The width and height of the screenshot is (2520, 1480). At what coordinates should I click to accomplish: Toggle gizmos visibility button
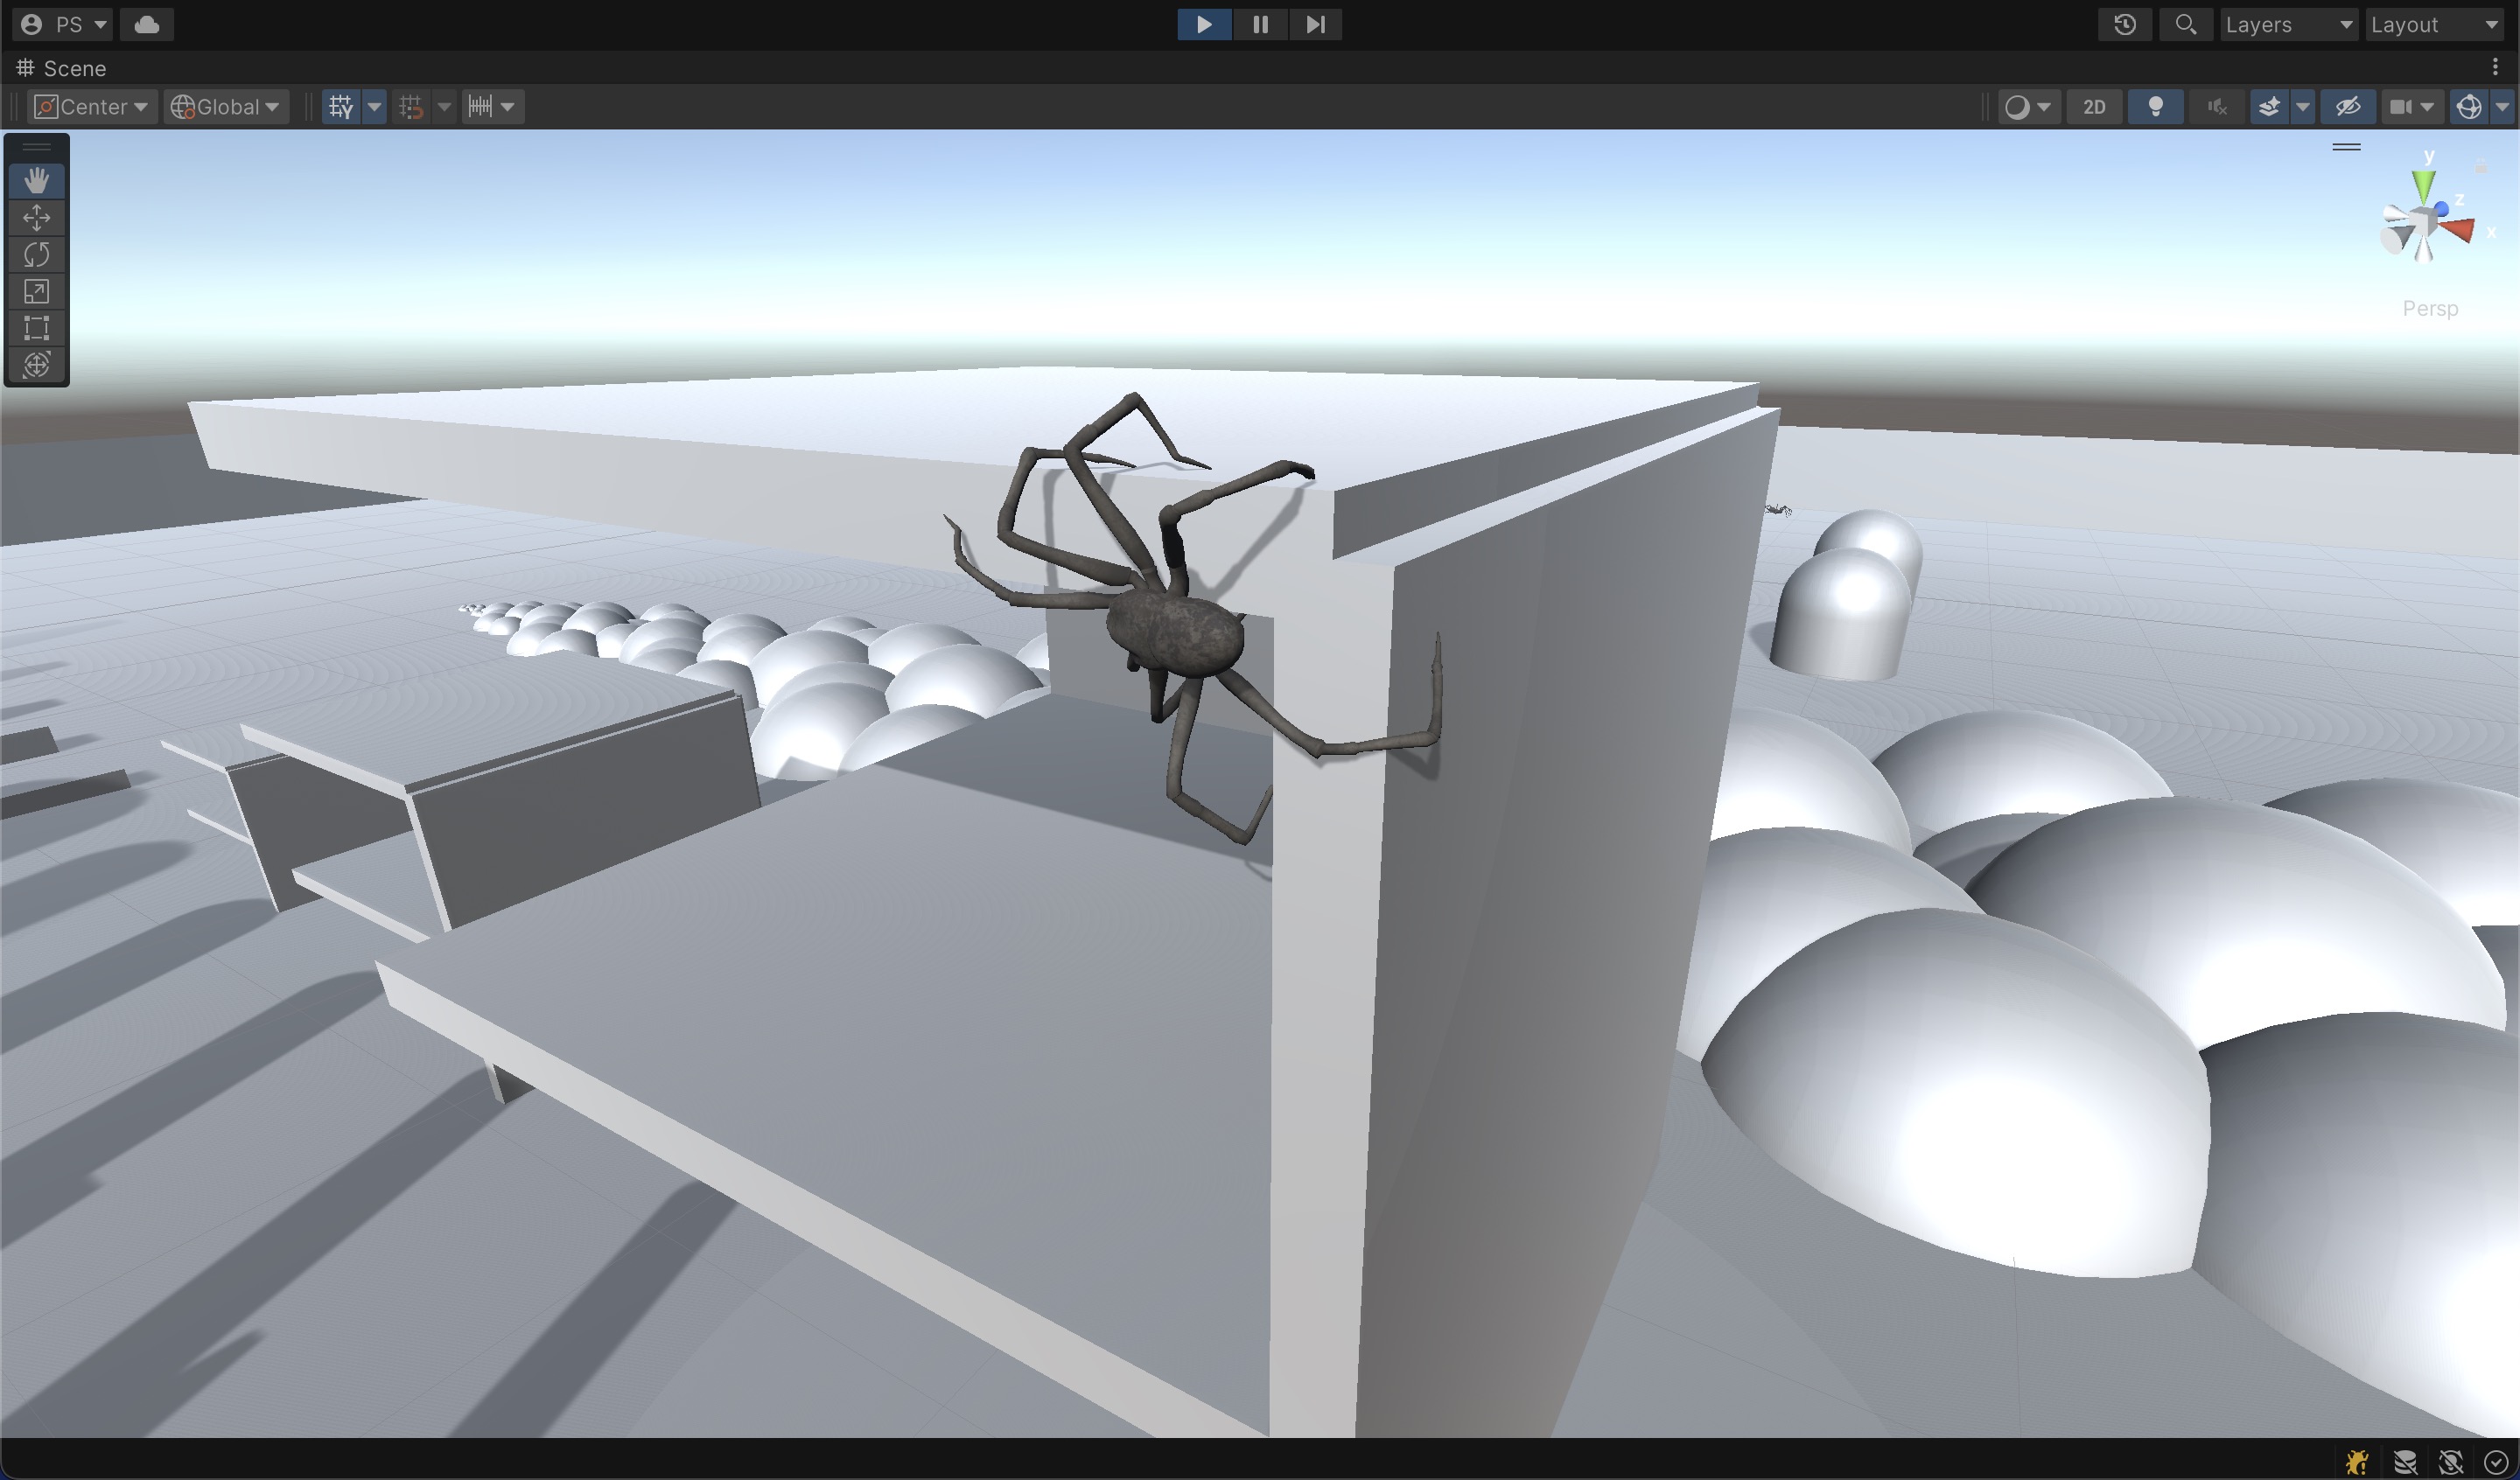click(x=2469, y=107)
